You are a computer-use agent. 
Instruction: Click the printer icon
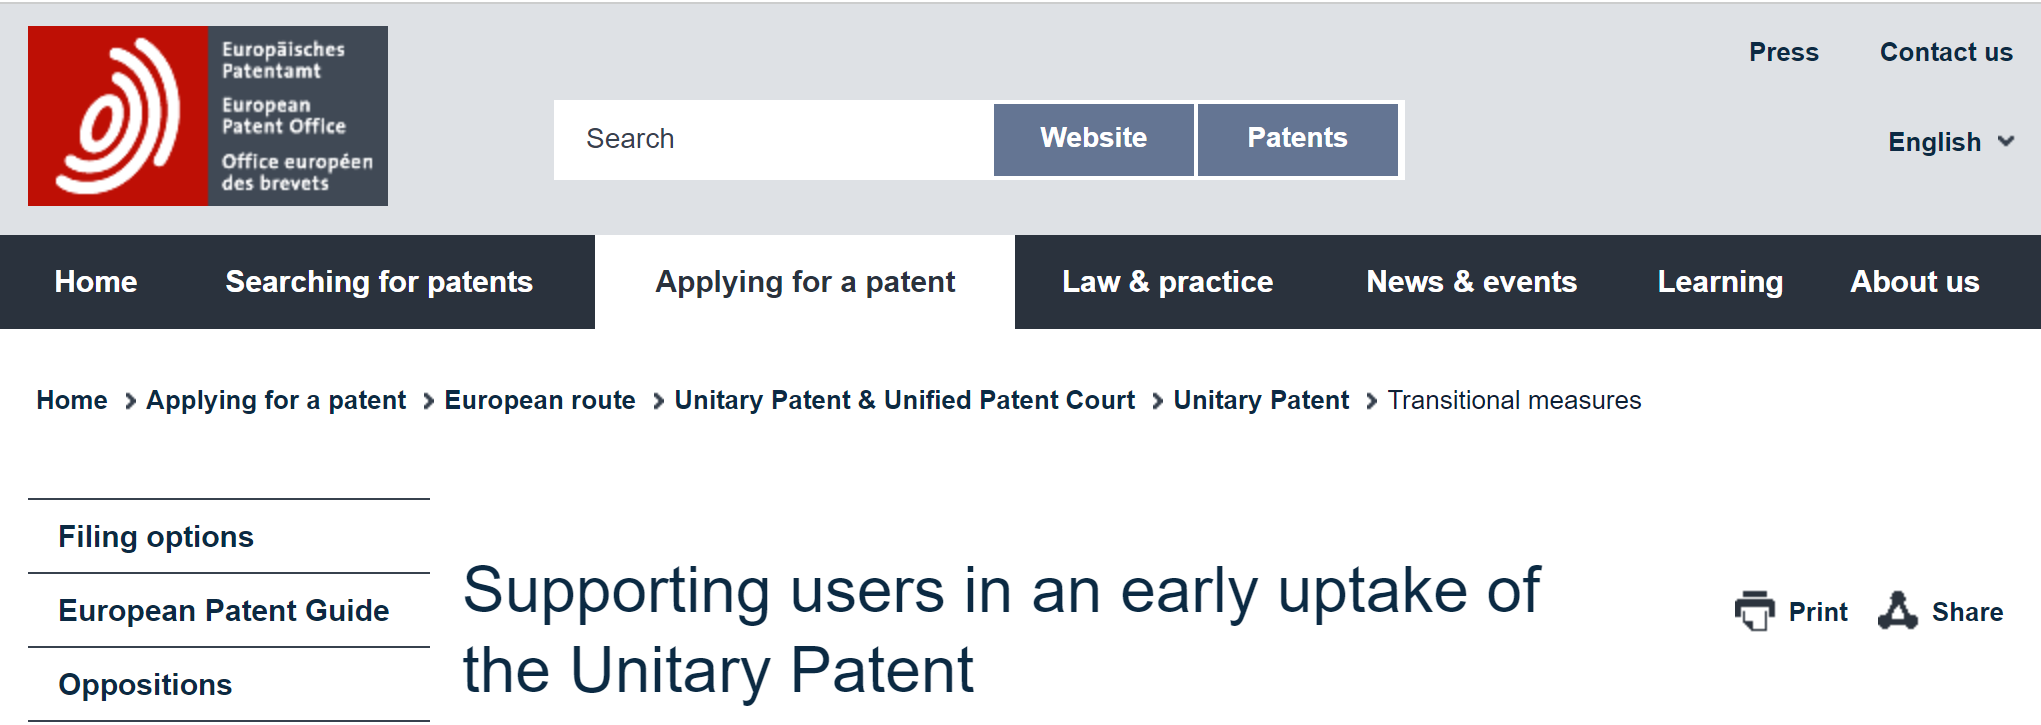point(1755,611)
